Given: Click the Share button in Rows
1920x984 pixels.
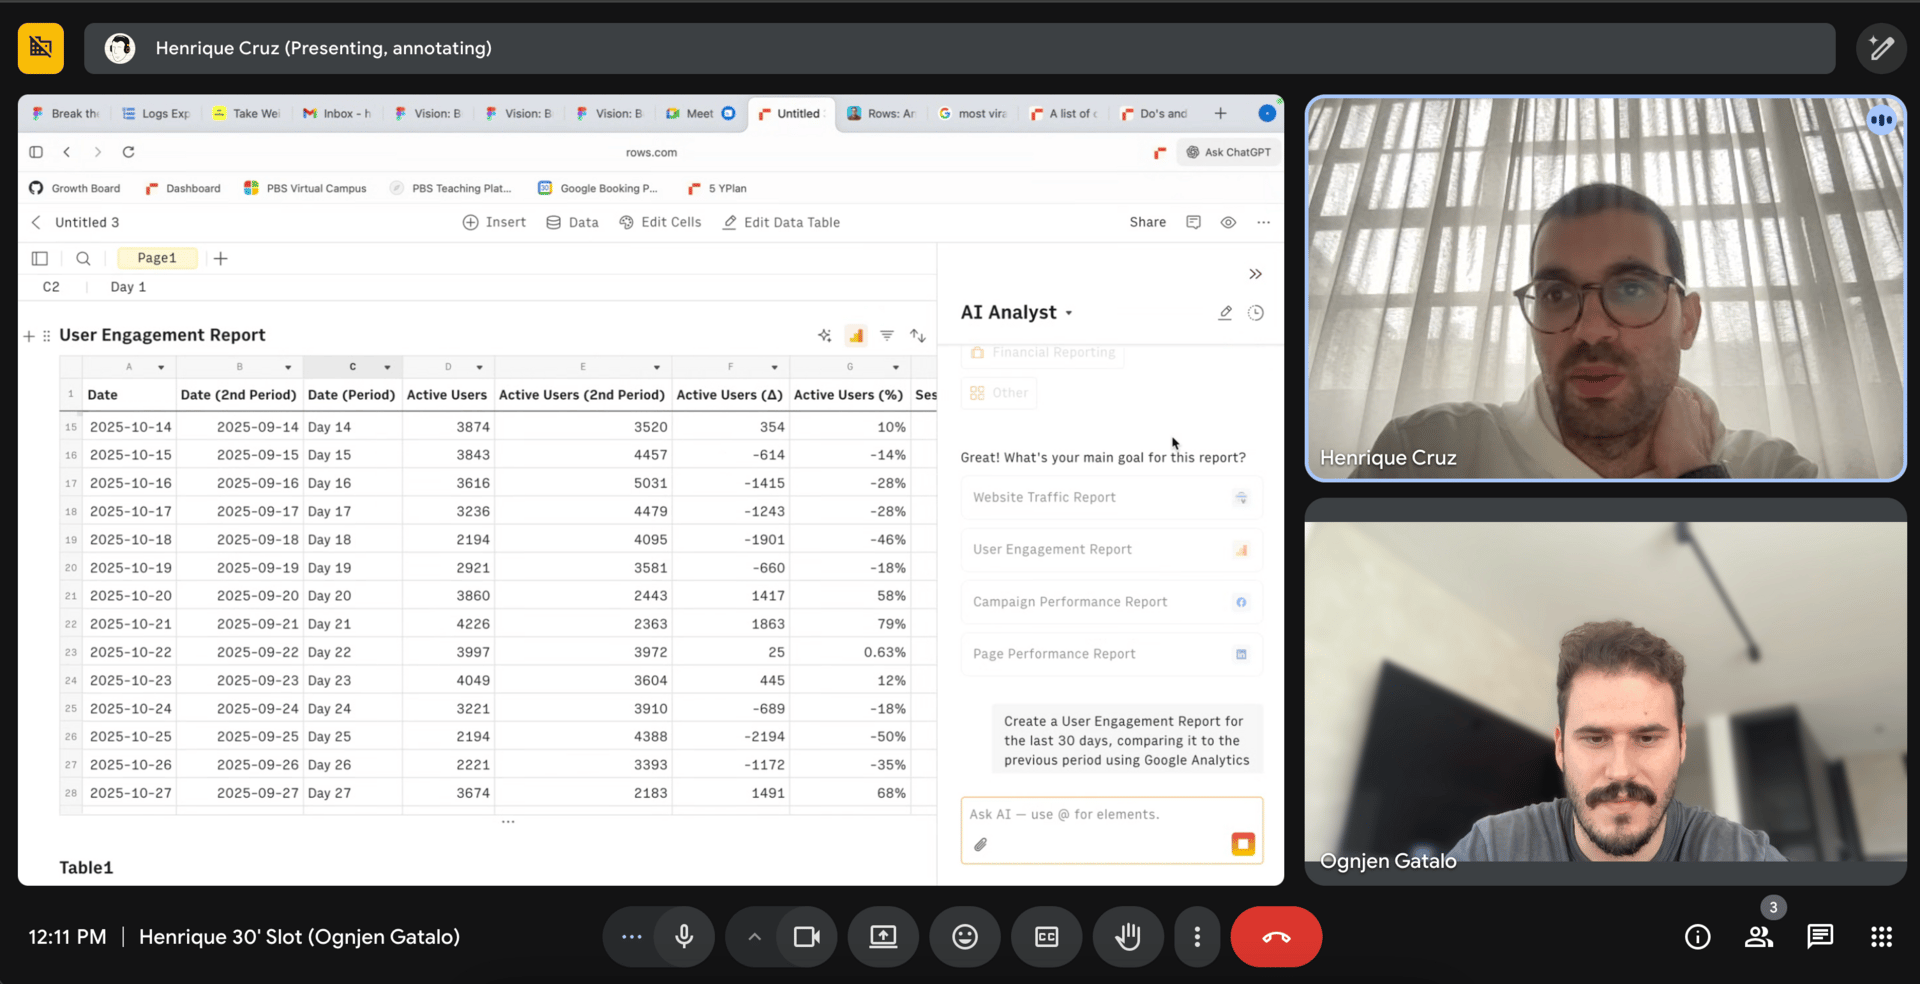Looking at the screenshot, I should pos(1147,222).
